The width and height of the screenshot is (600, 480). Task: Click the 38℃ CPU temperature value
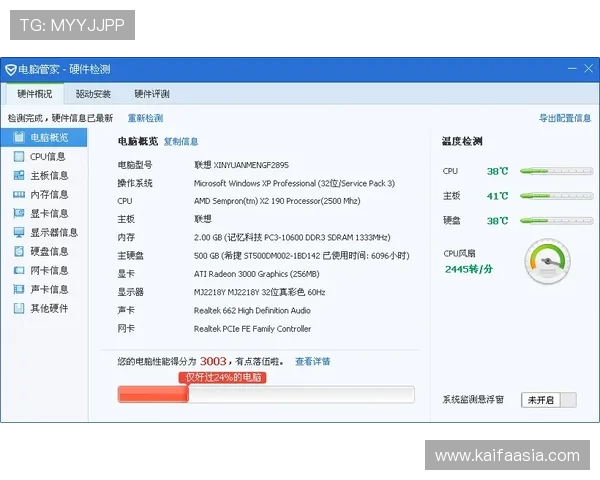[x=497, y=171]
